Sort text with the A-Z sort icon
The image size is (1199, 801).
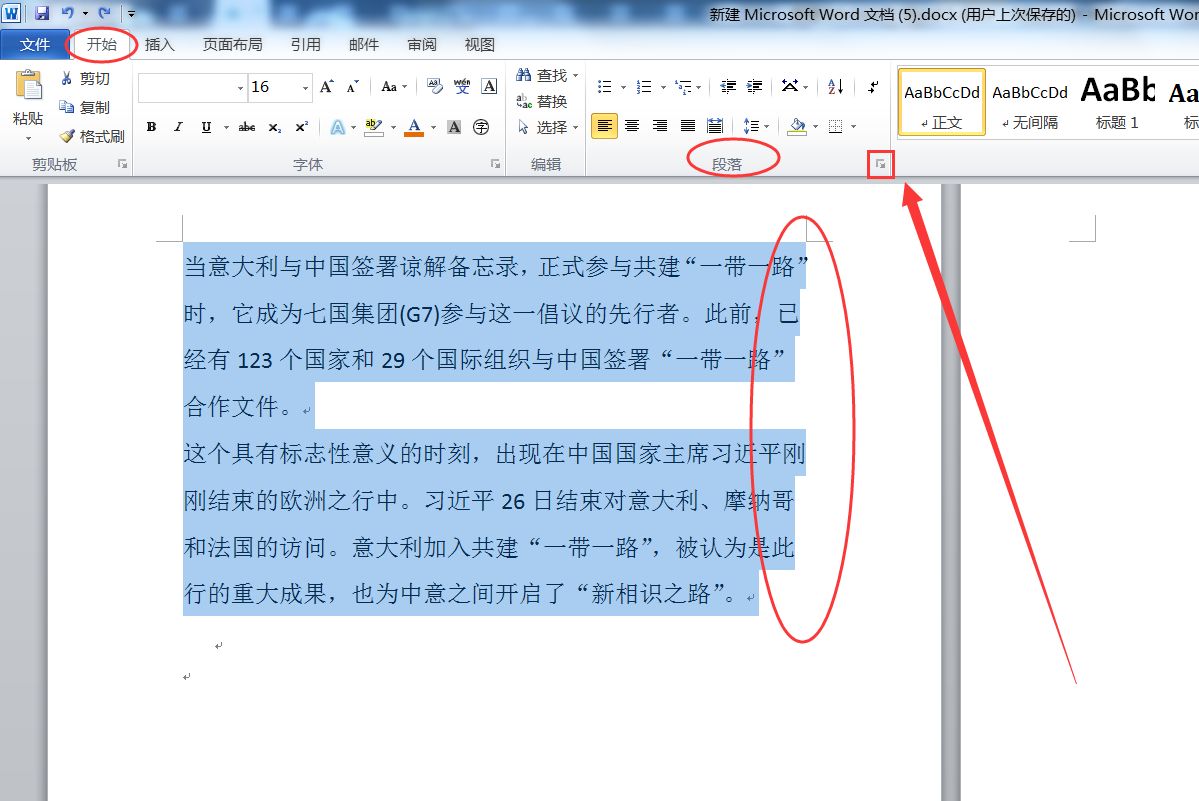tap(836, 86)
